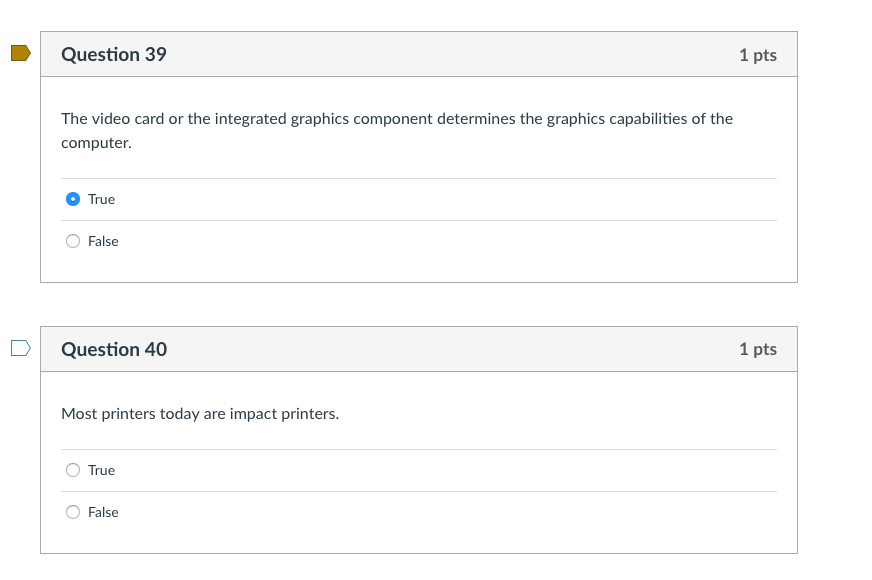
Task: Click the "Question 39" heading text
Action: coord(114,55)
